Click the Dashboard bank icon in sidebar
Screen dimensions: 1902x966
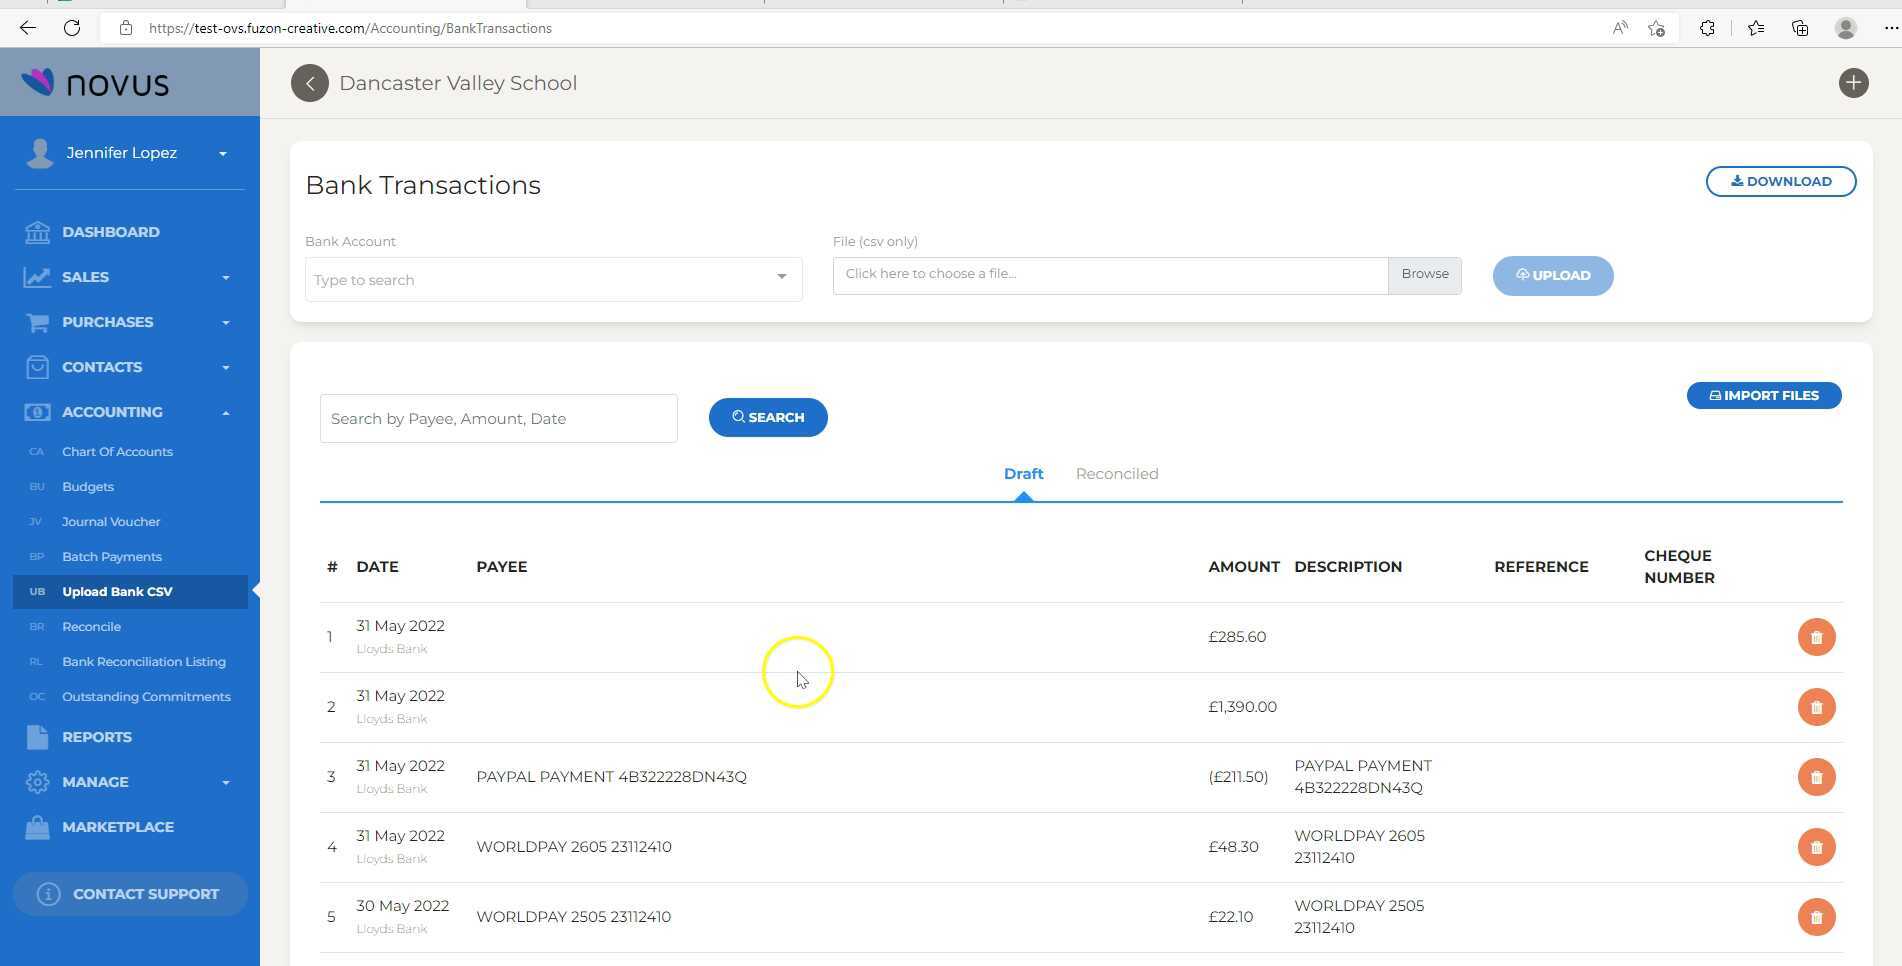(38, 232)
